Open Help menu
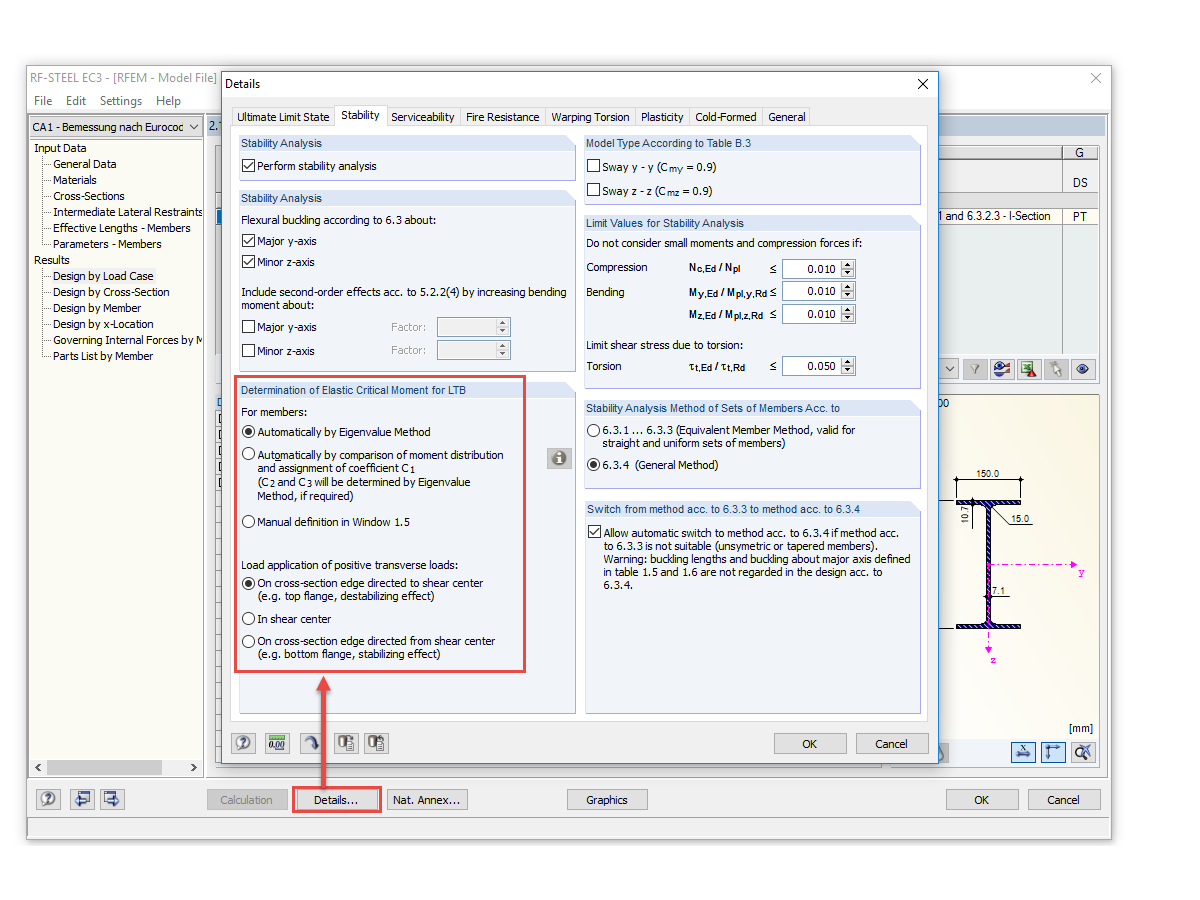The image size is (1200, 900). click(169, 101)
